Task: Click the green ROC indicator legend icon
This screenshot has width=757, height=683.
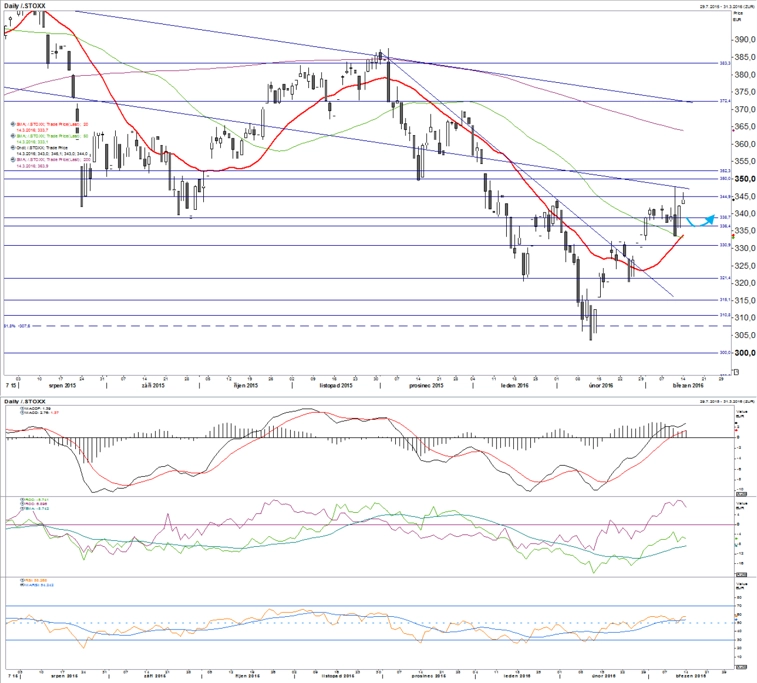Action: [22, 500]
